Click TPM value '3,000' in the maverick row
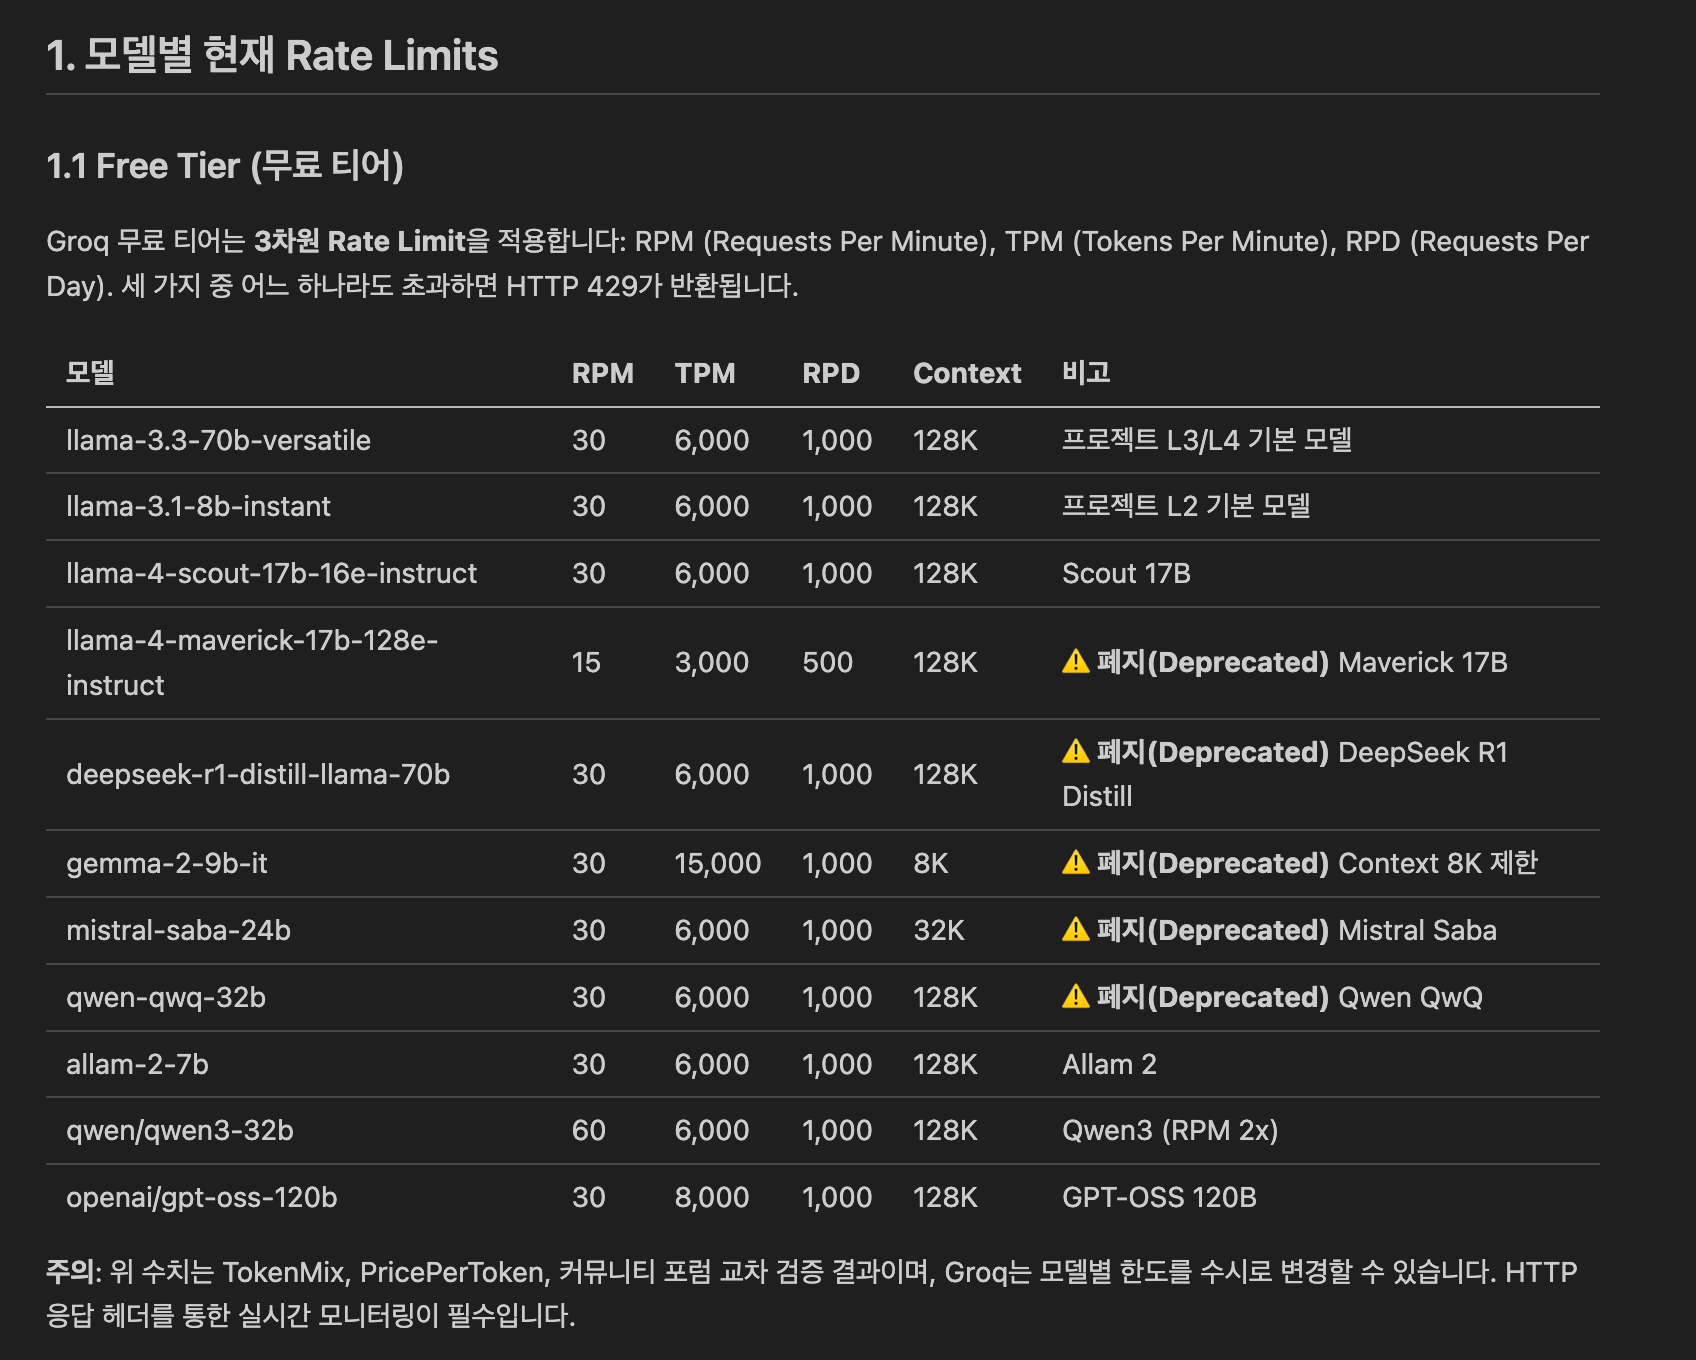Screen dimensions: 1696x1360 coord(712,662)
